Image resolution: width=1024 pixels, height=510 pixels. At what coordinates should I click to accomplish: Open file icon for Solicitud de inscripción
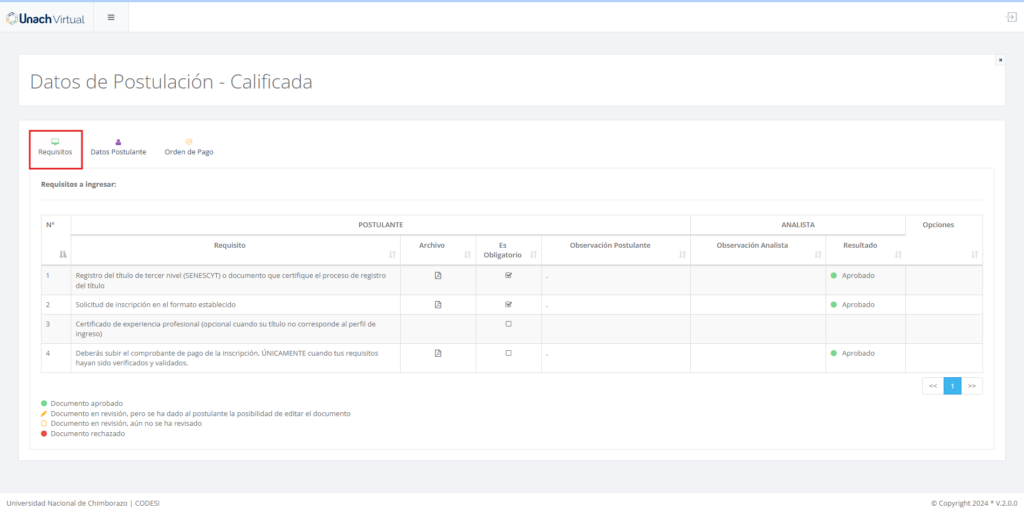[437, 305]
